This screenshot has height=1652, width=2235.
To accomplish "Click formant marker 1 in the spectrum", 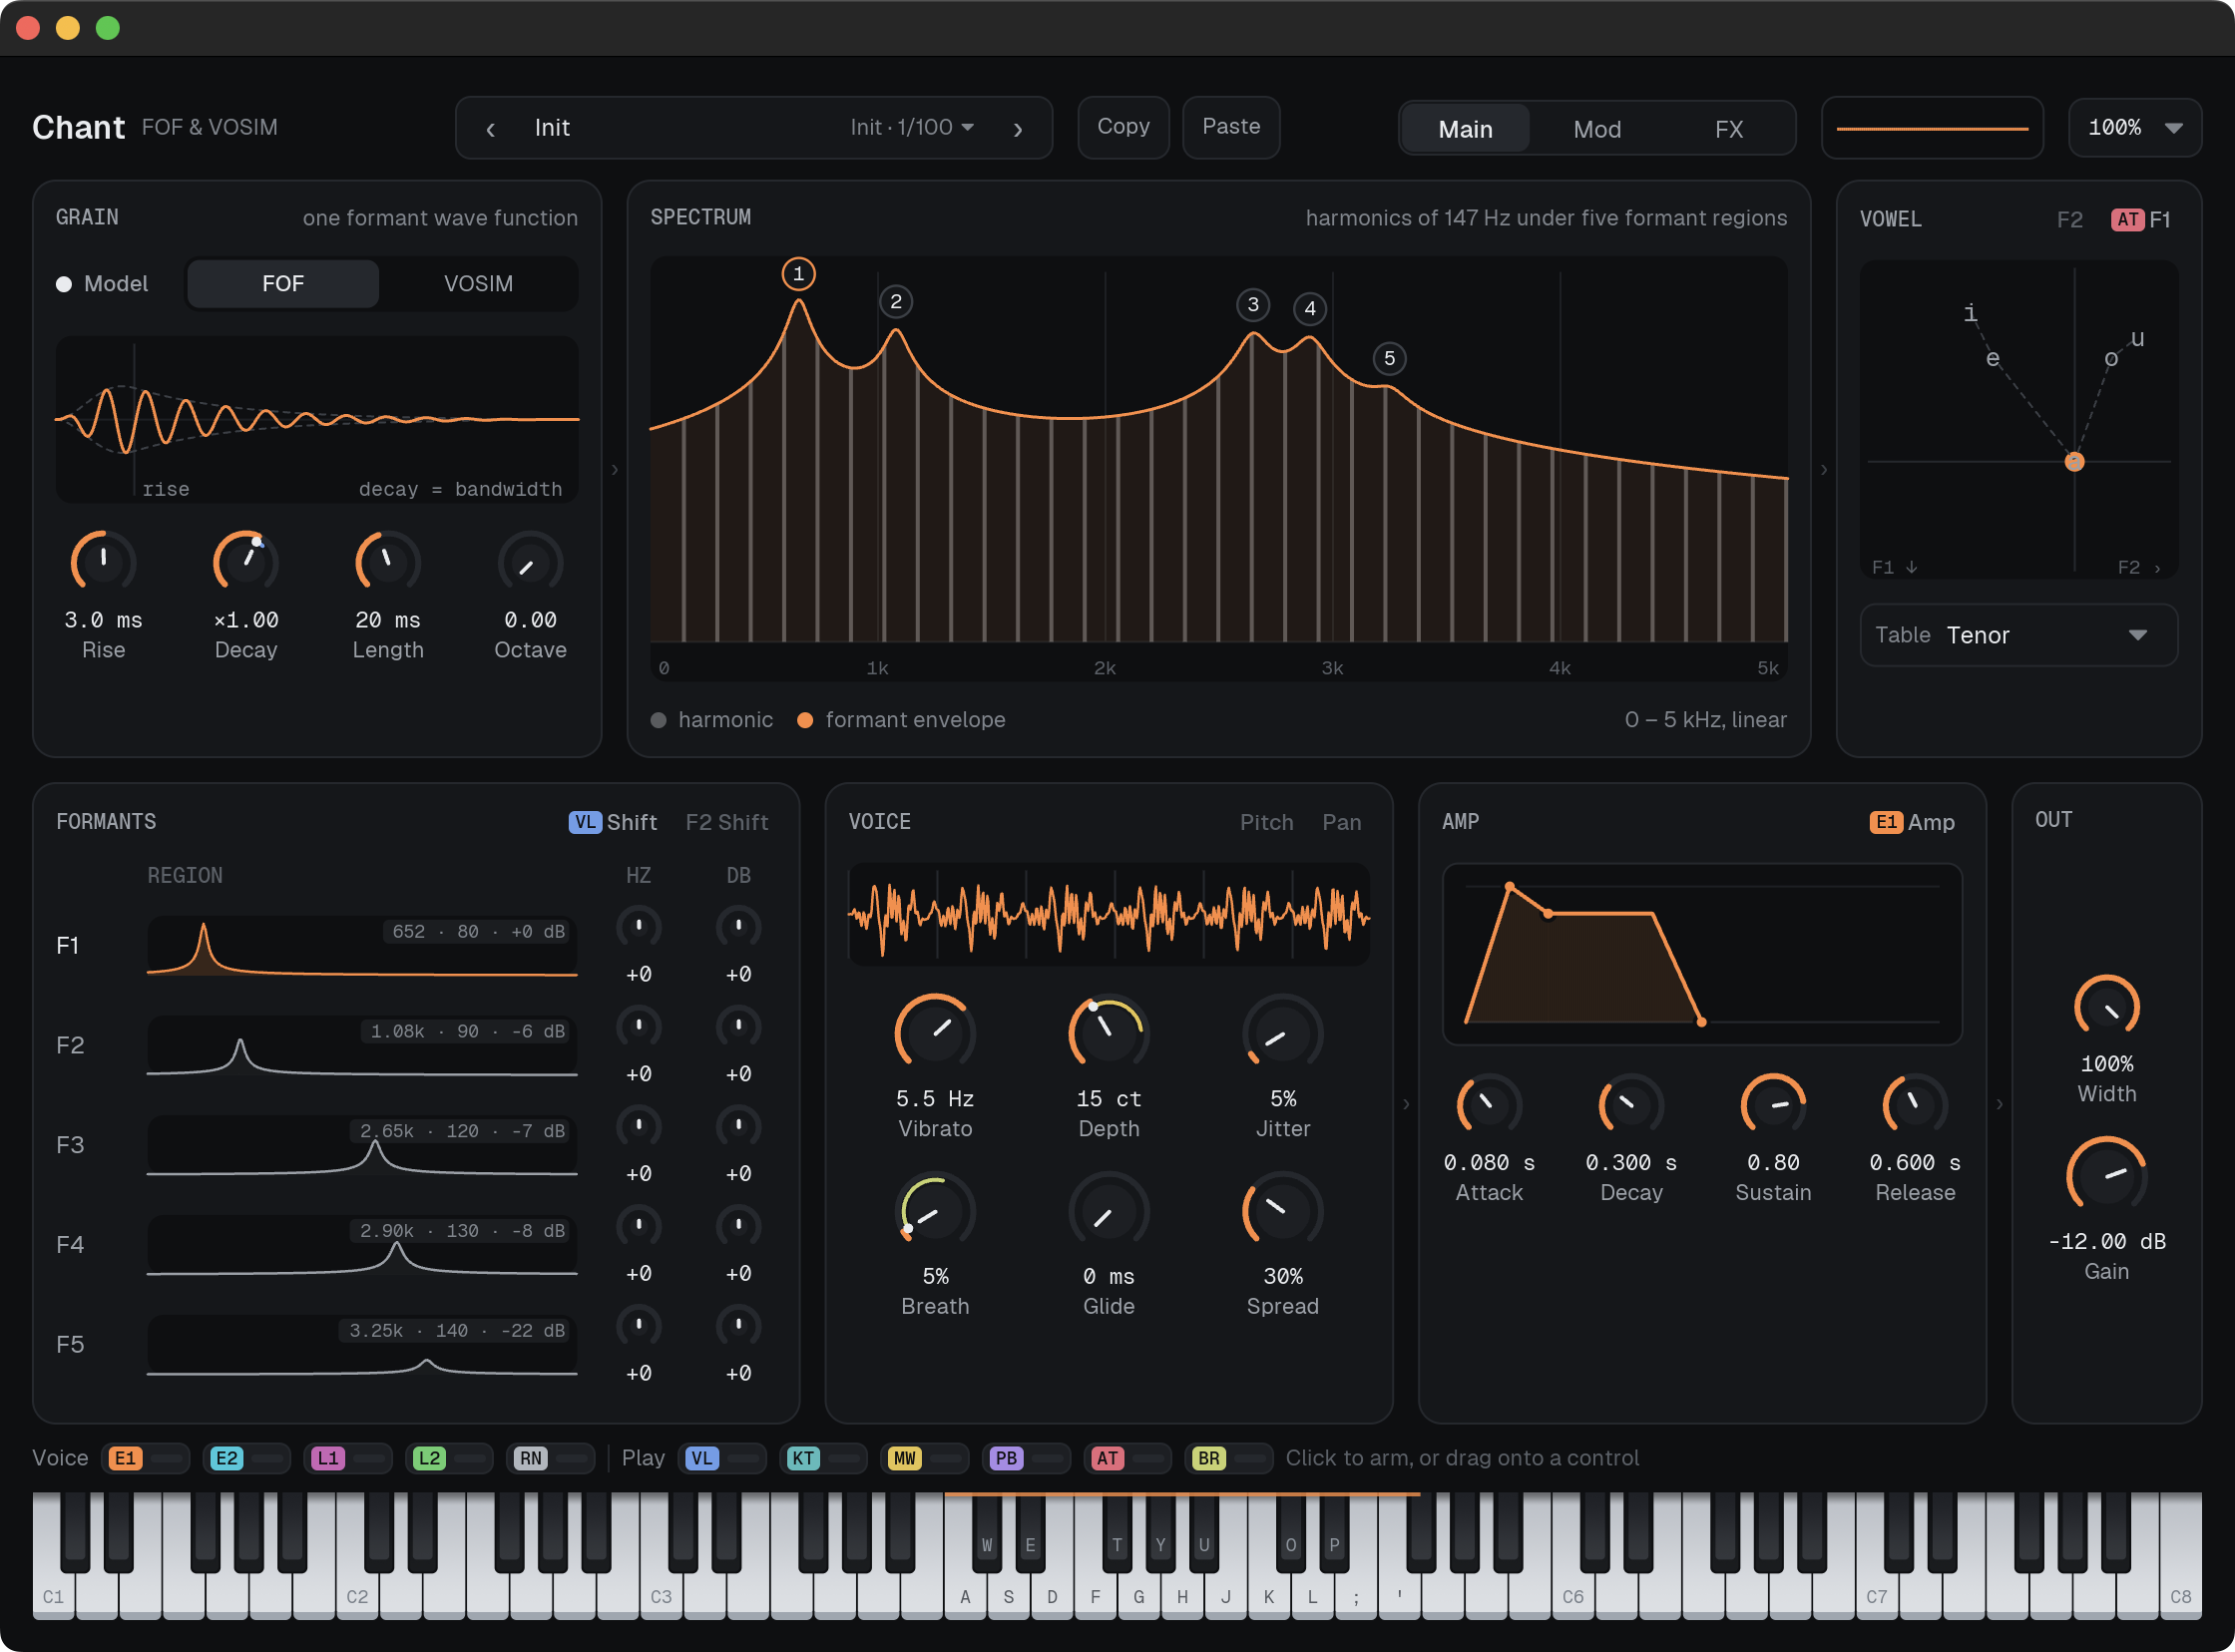I will pos(798,273).
